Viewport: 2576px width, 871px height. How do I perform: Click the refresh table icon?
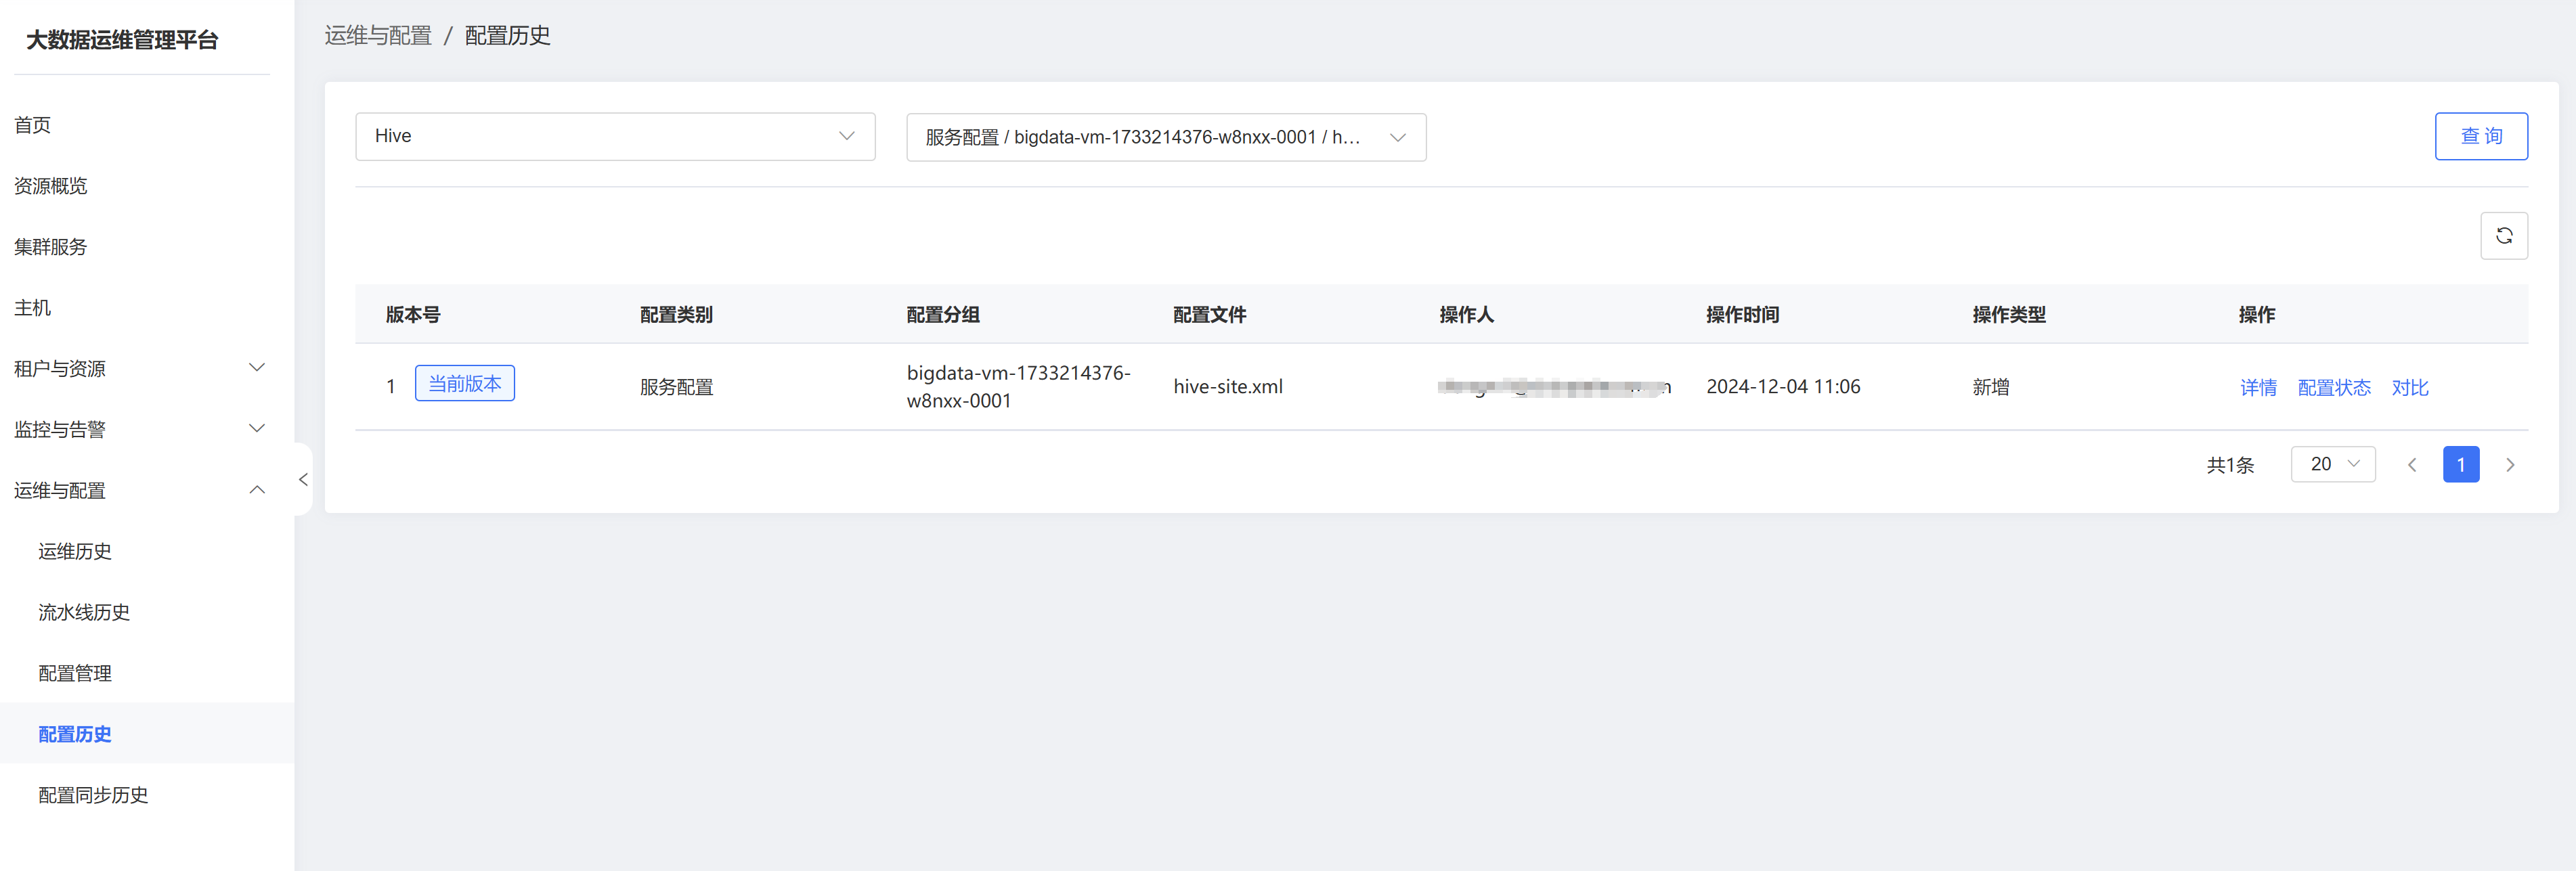2503,236
